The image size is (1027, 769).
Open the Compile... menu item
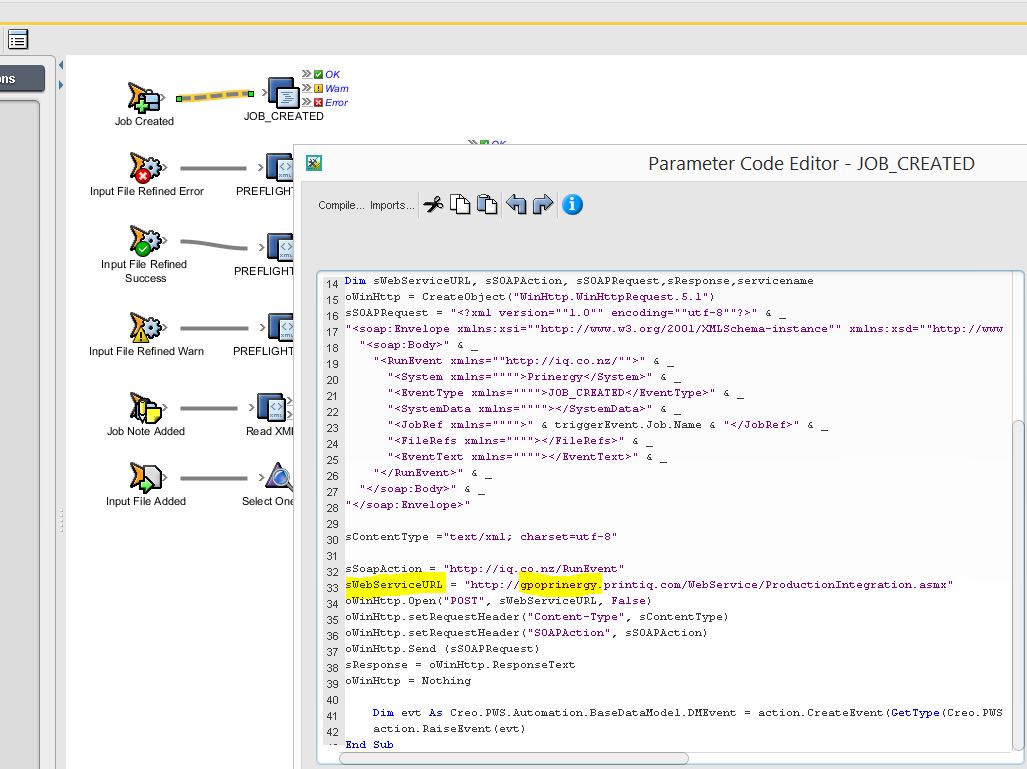click(340, 206)
